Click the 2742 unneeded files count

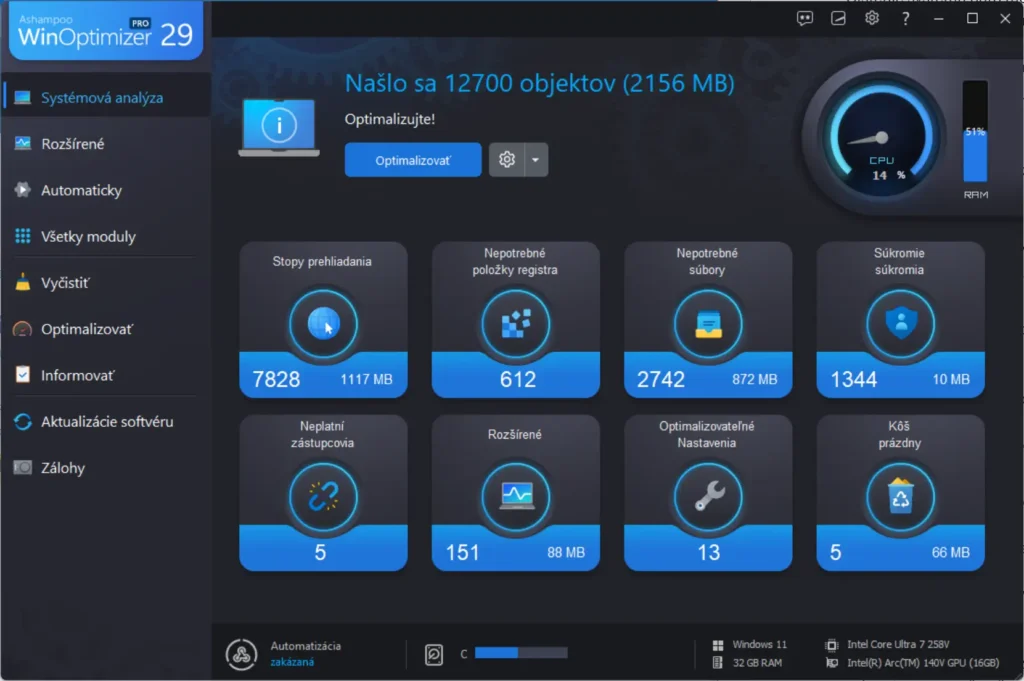point(661,379)
